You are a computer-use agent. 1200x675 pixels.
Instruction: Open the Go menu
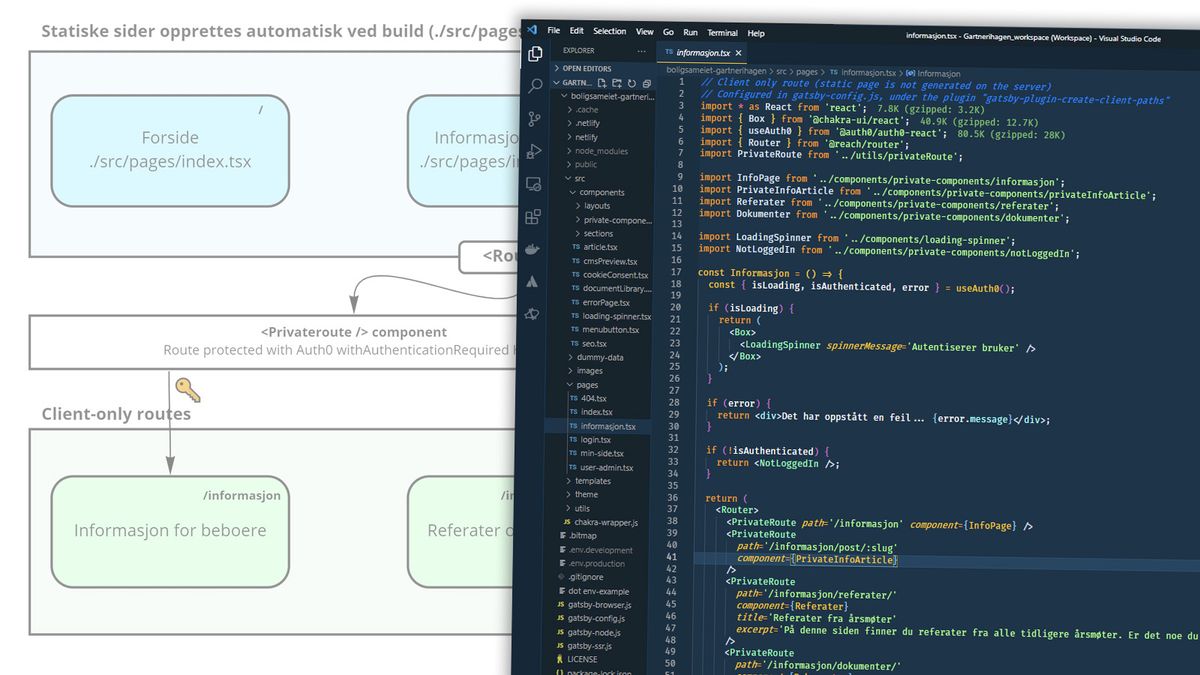[668, 33]
